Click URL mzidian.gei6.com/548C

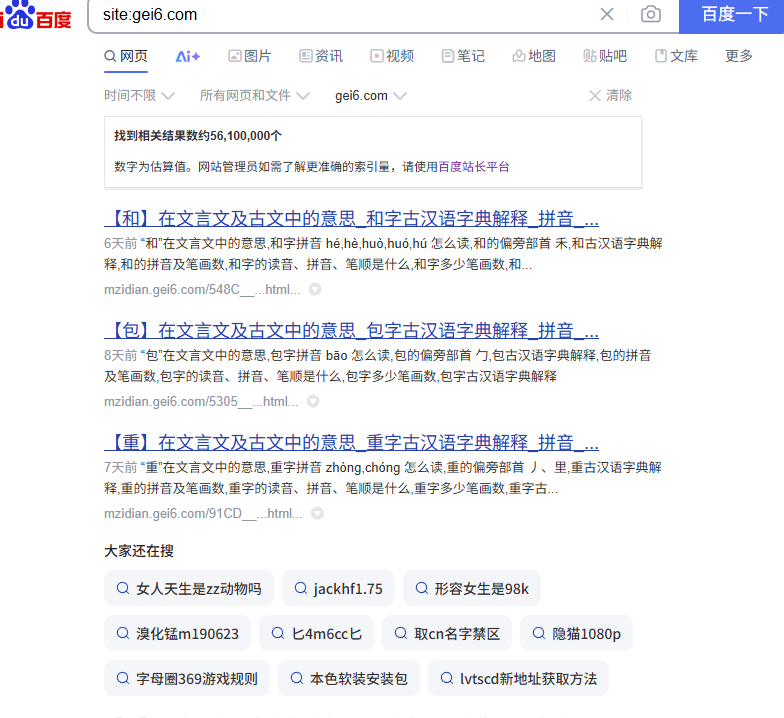tap(202, 290)
